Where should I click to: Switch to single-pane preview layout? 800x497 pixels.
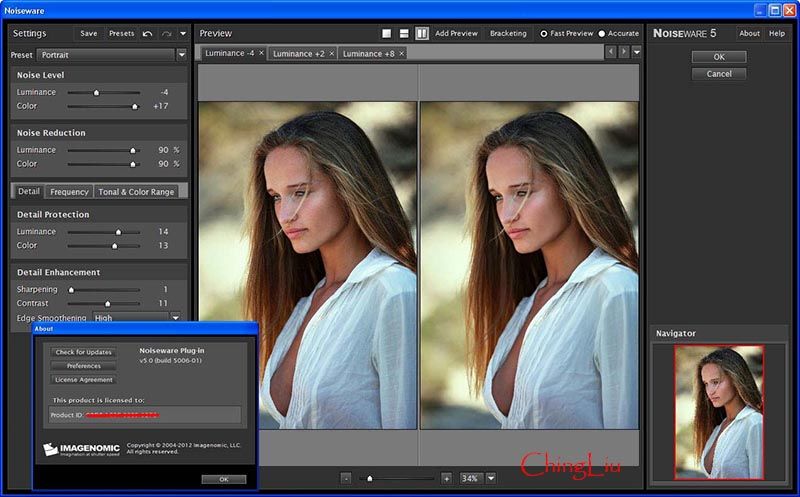pos(387,33)
